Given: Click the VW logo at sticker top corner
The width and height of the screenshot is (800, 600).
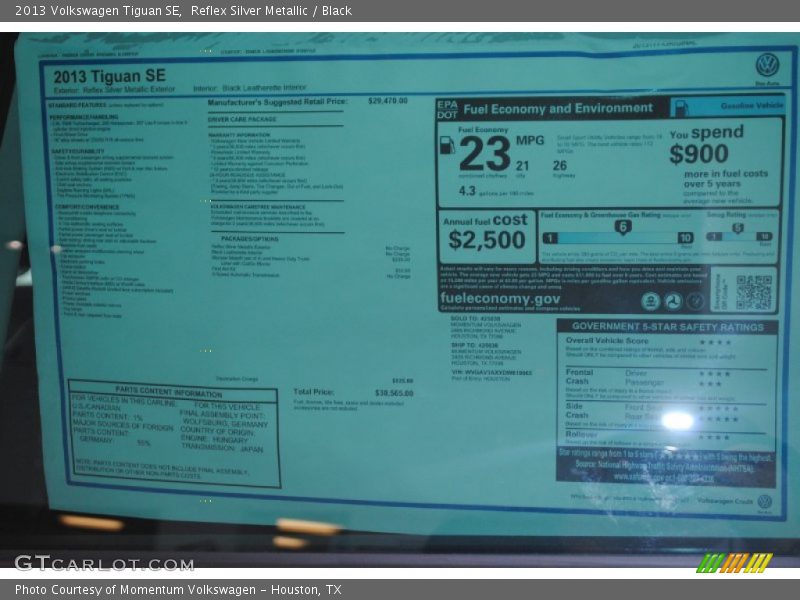Looking at the screenshot, I should click(767, 66).
